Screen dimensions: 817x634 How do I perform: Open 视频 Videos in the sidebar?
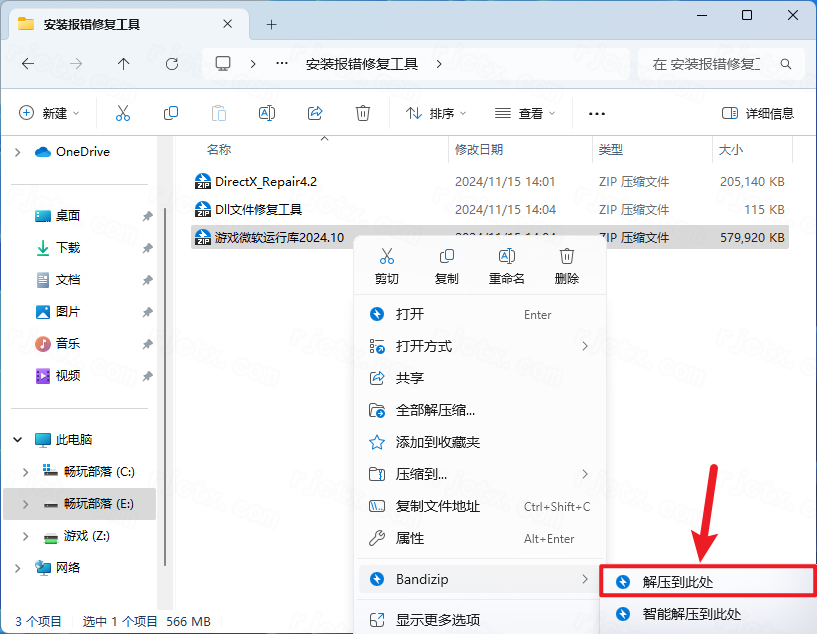68,376
